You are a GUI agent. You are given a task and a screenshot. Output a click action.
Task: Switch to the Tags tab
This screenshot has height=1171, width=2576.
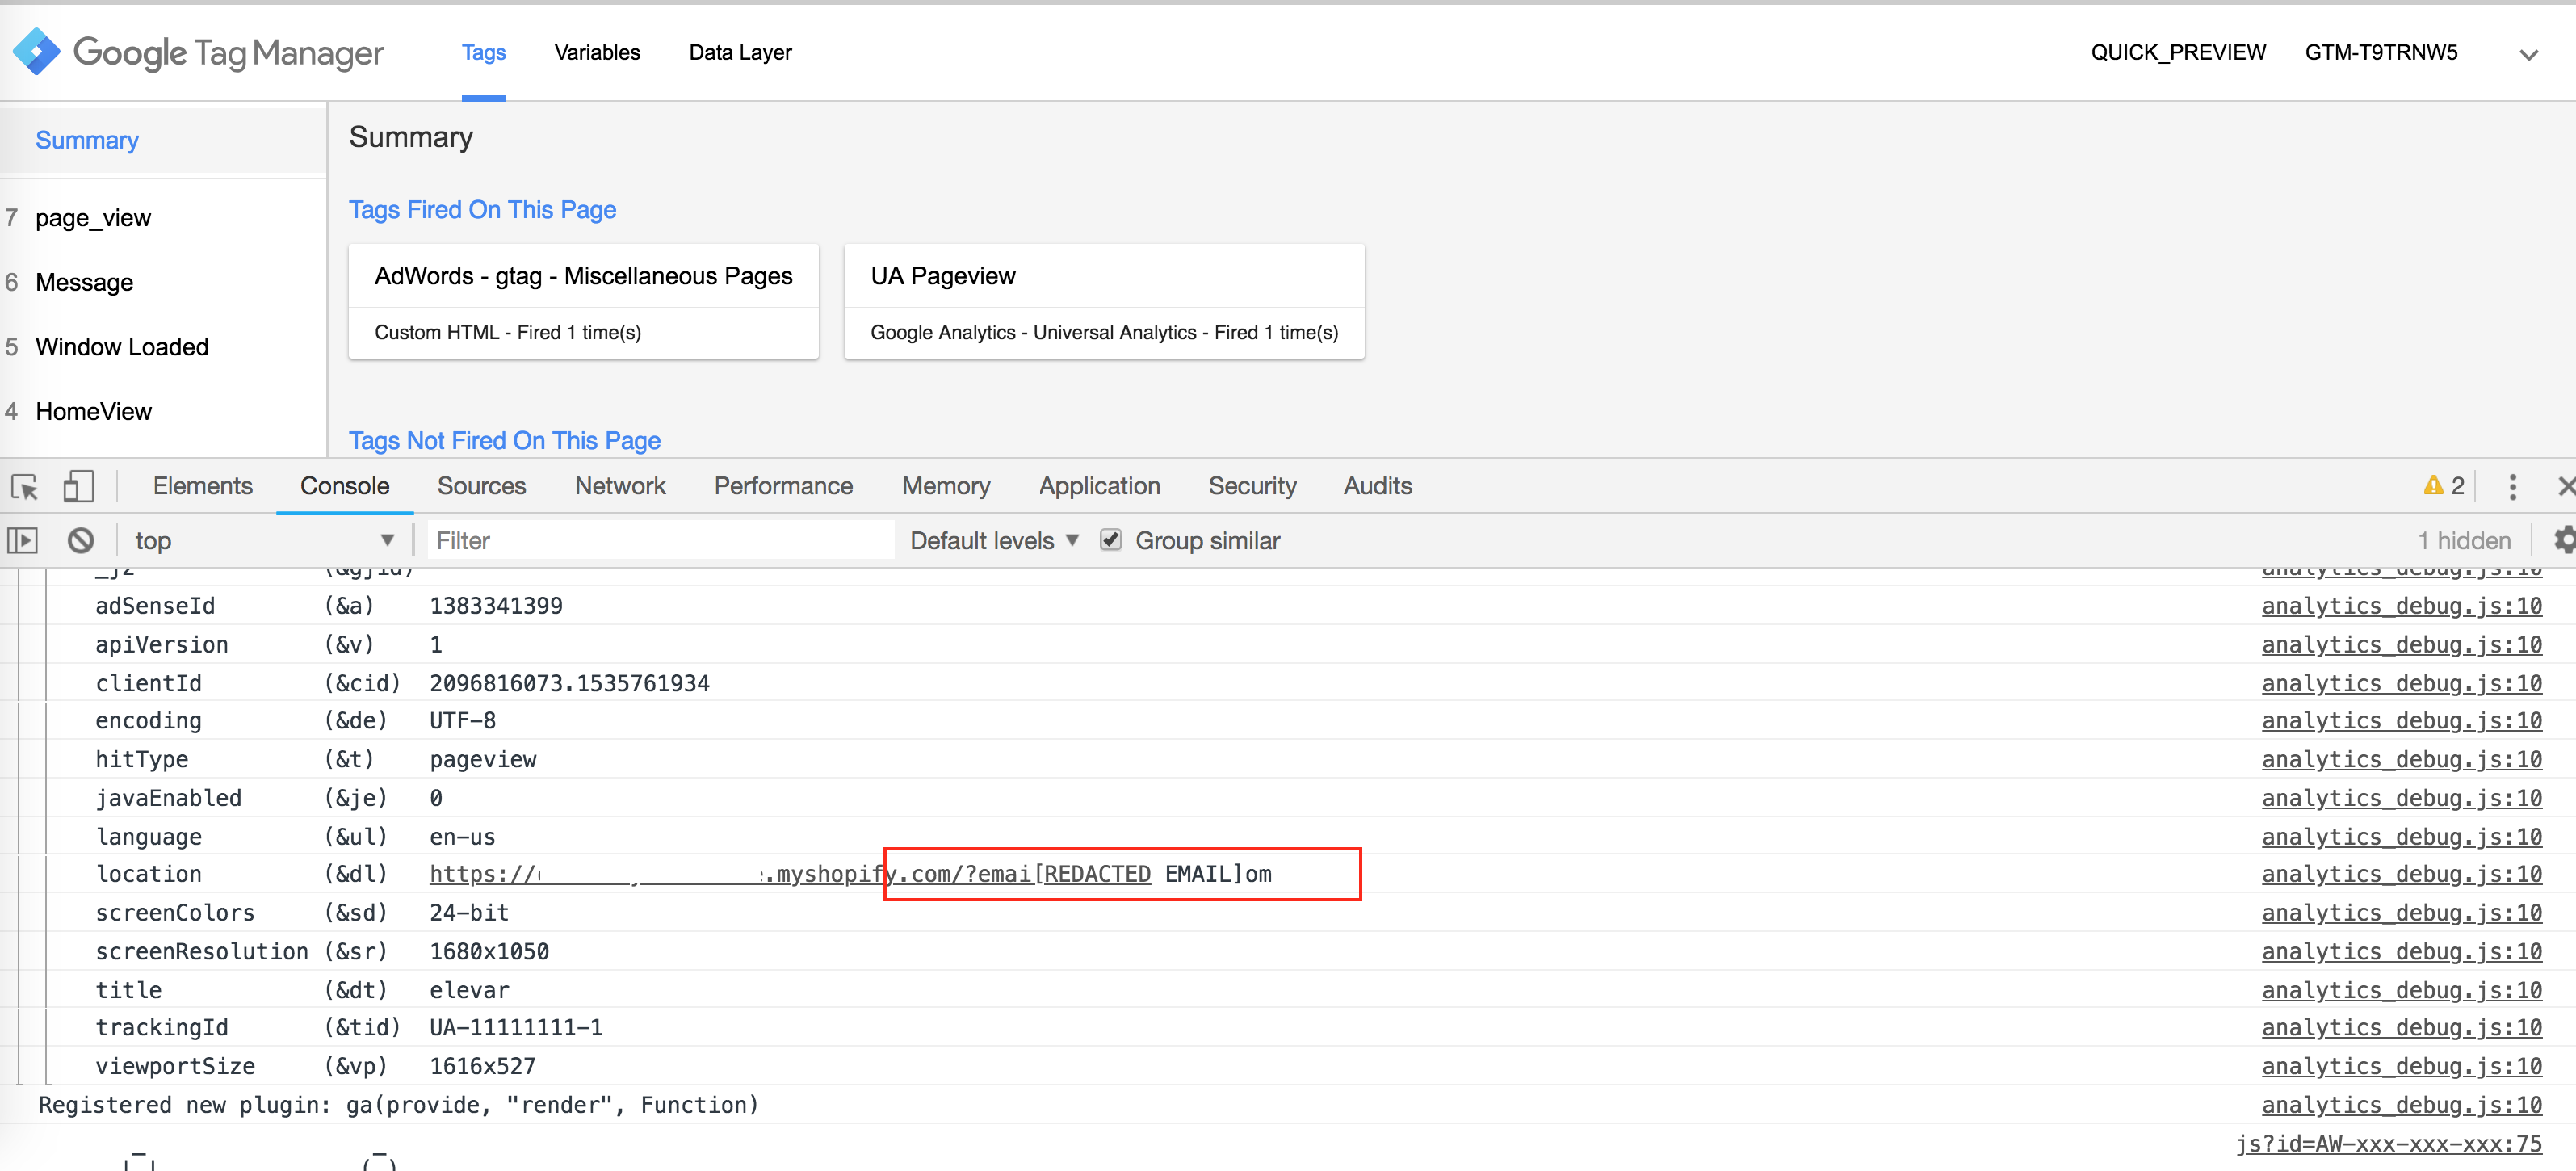[484, 52]
